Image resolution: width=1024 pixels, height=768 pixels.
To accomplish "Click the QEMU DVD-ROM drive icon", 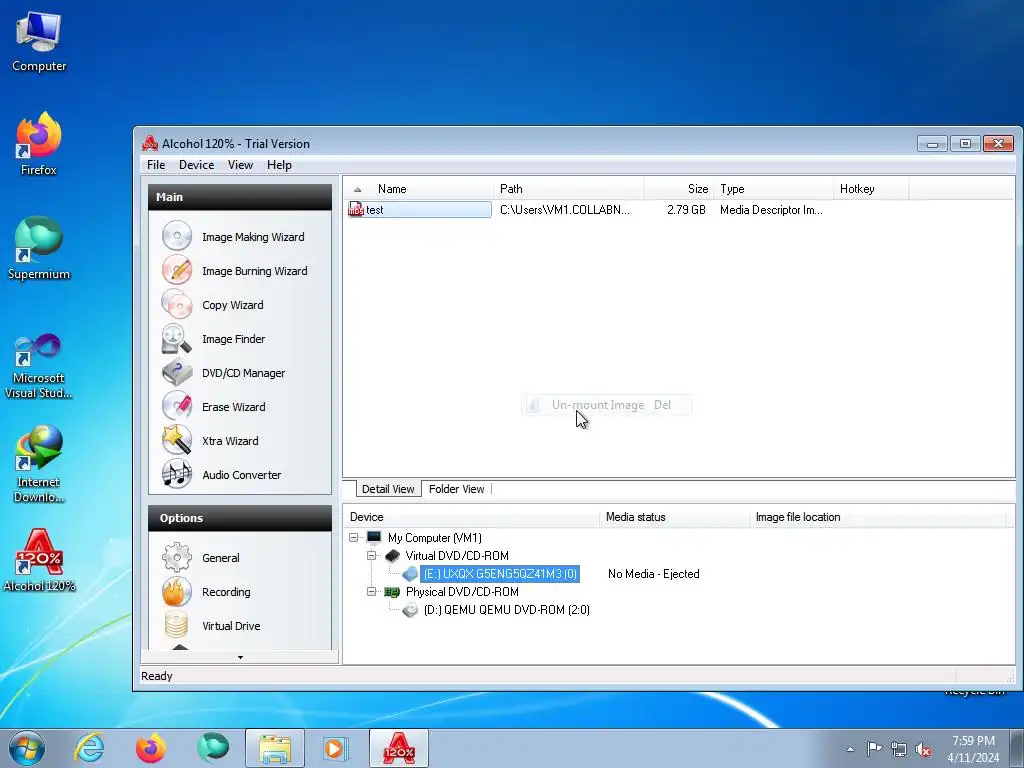I will (x=410, y=610).
